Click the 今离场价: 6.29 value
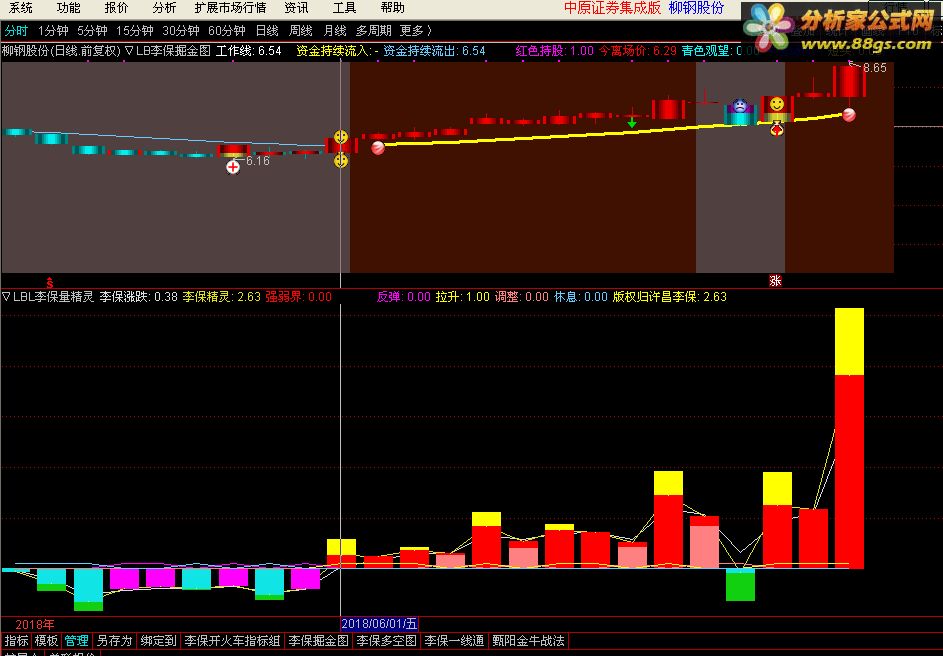 pyautogui.click(x=637, y=51)
